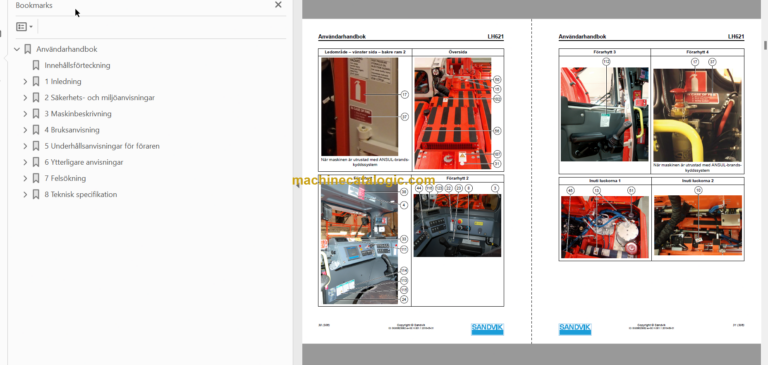Expand 2 Säkerhets- och miljöanvisningar bookmark
The width and height of the screenshot is (768, 365).
pyautogui.click(x=25, y=98)
